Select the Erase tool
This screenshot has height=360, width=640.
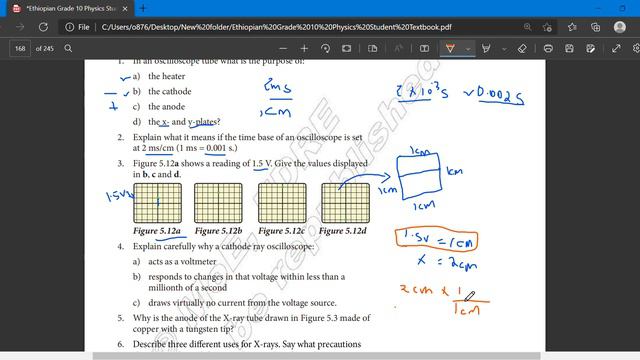click(x=522, y=49)
